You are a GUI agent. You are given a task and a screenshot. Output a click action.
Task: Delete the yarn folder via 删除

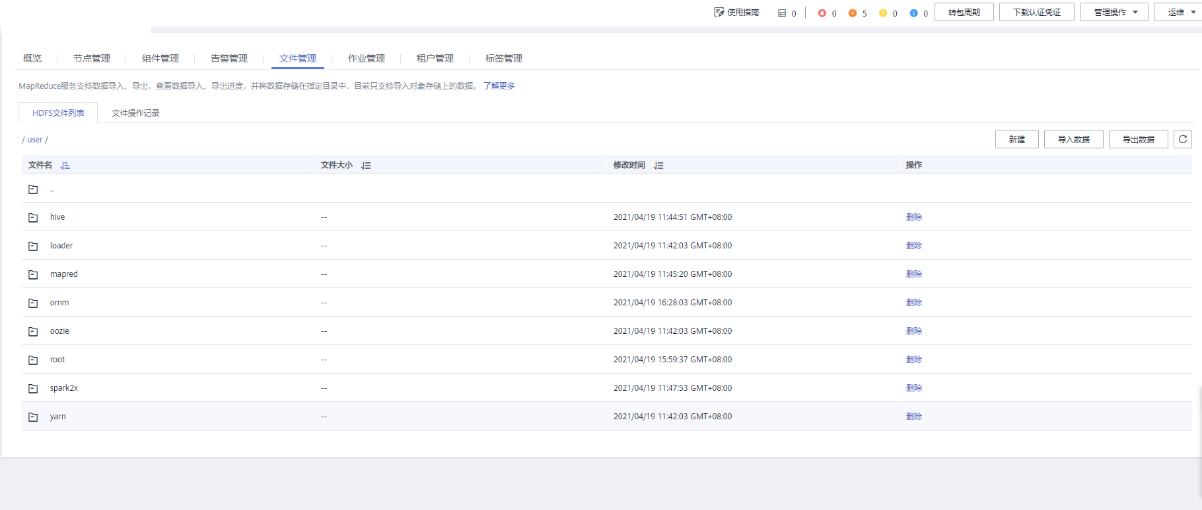pos(914,416)
